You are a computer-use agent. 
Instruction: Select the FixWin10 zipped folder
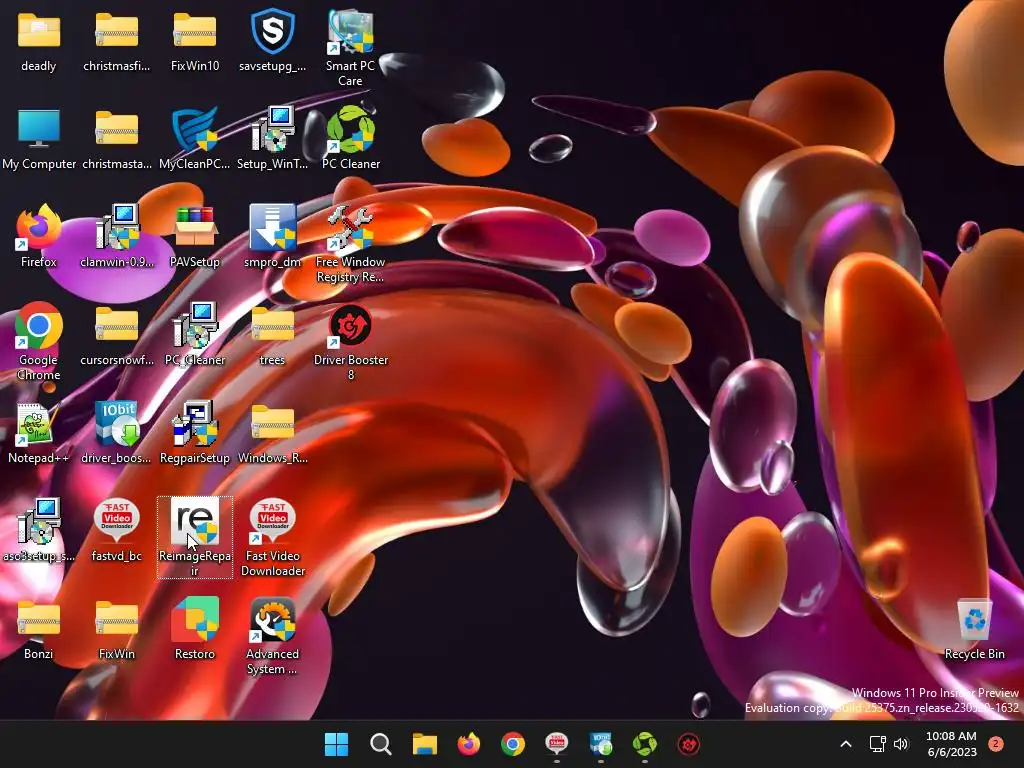(x=195, y=41)
